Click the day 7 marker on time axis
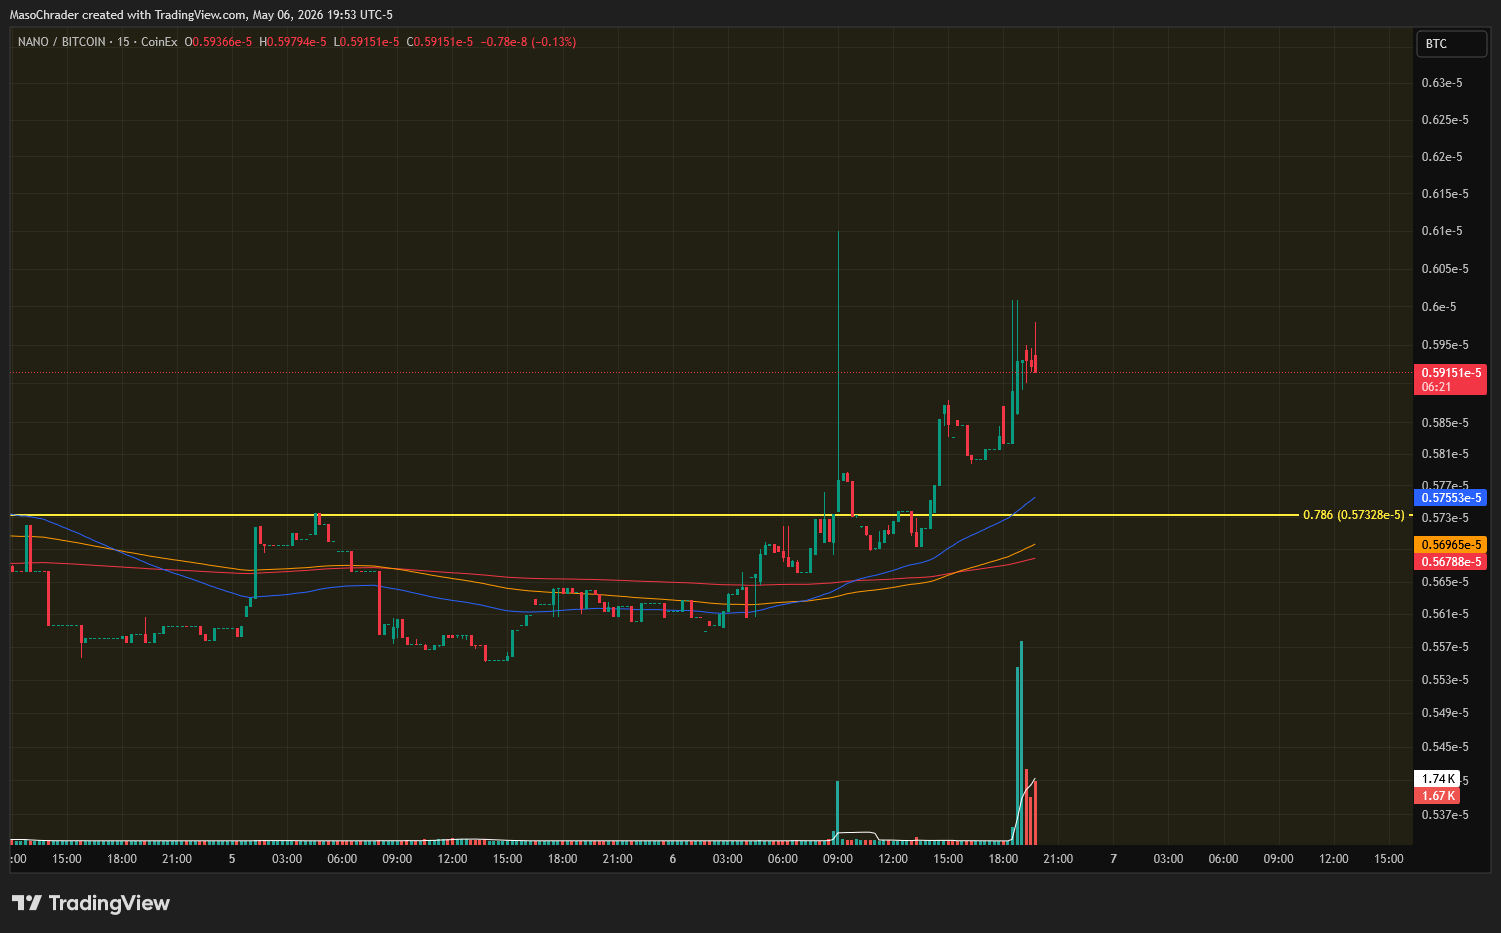This screenshot has height=933, width=1501. (x=1113, y=859)
